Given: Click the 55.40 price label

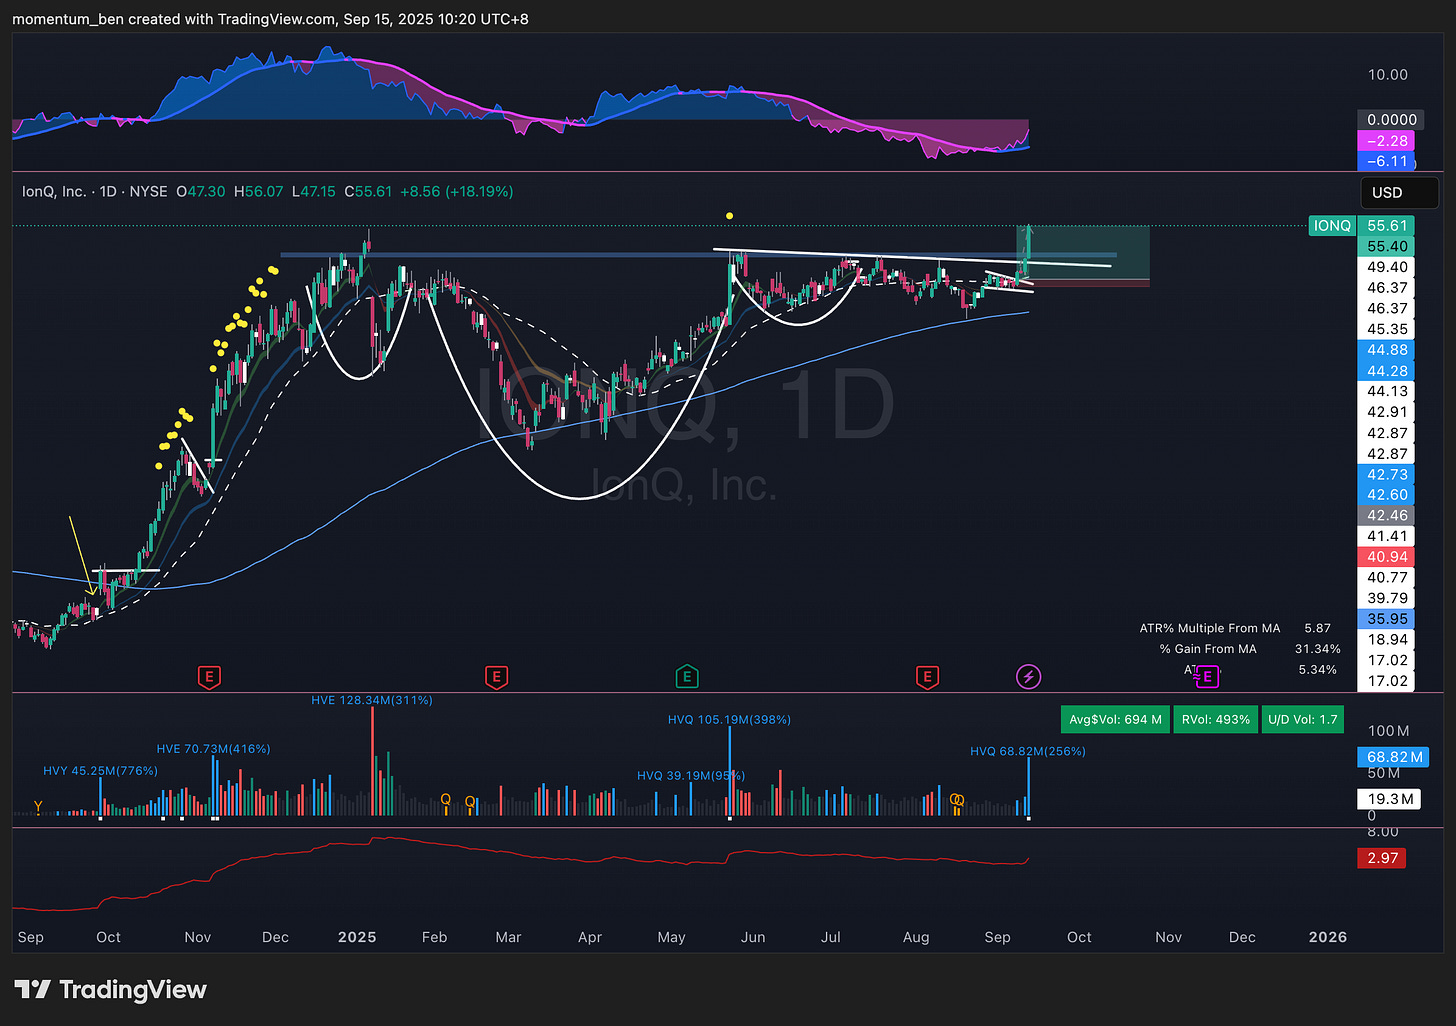Looking at the screenshot, I should tap(1387, 246).
